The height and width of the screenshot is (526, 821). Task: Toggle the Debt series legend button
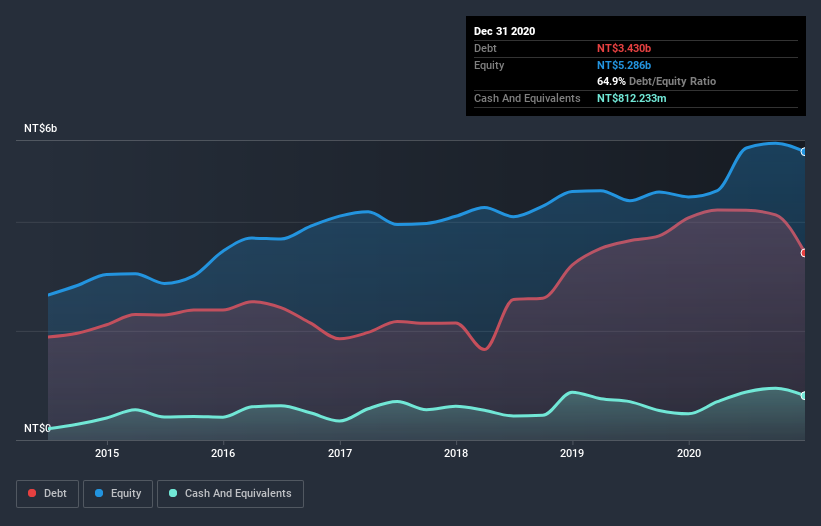(x=47, y=494)
